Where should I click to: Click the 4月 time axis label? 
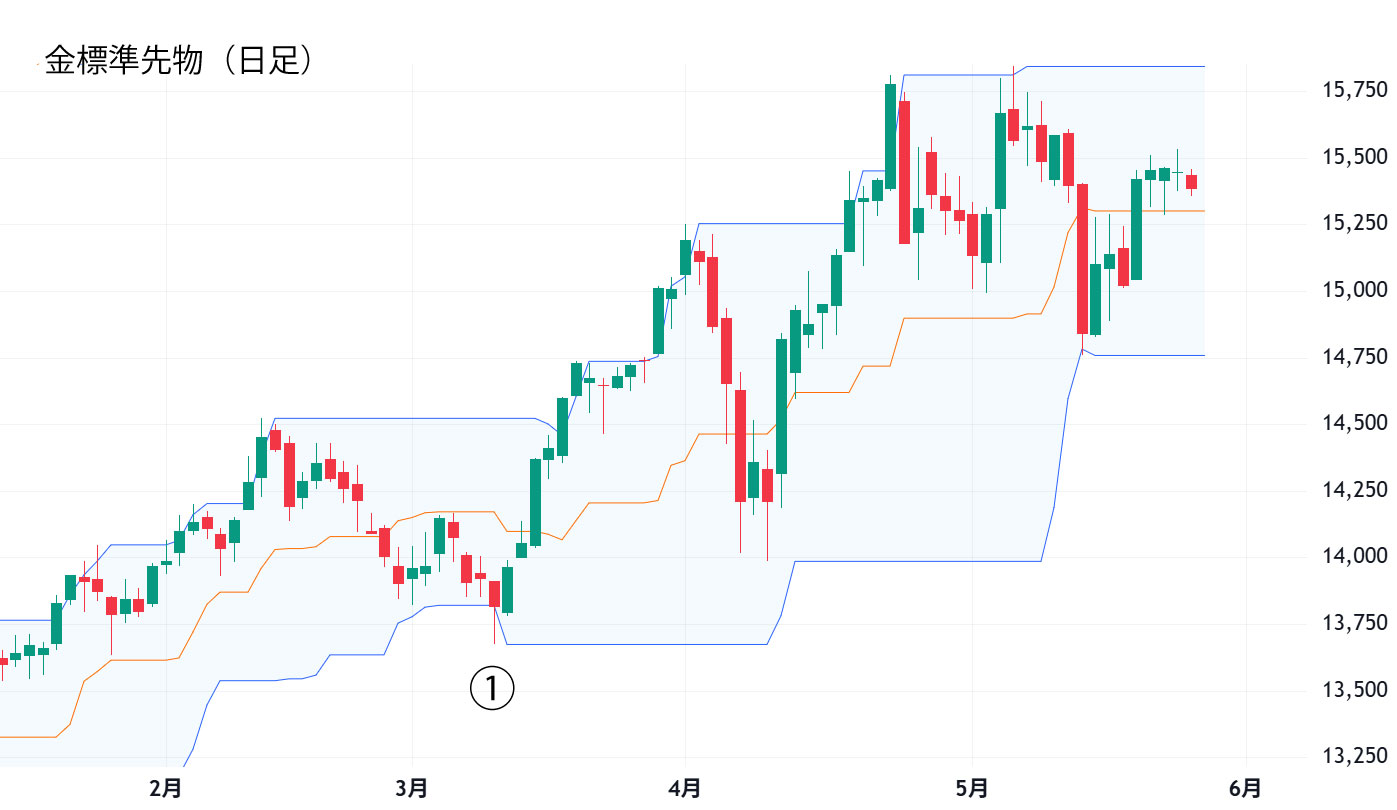(x=685, y=789)
